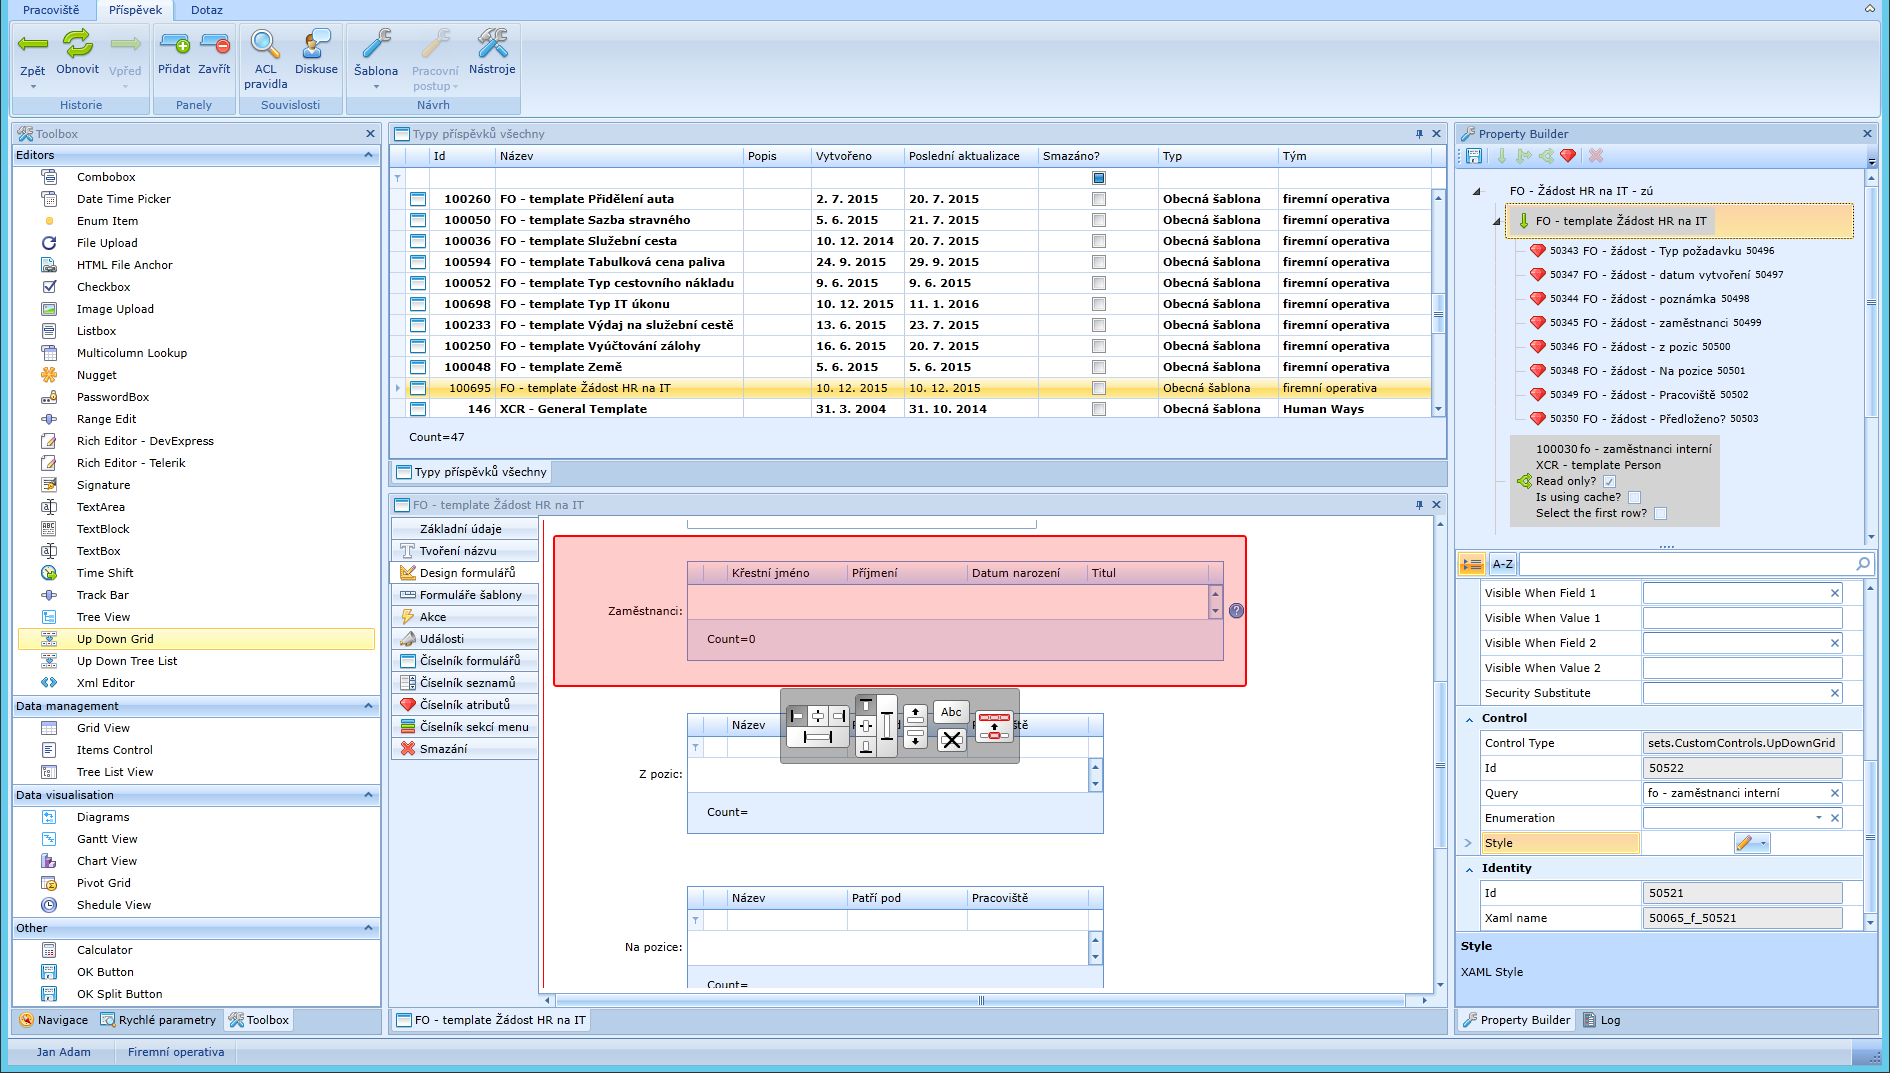Click the Obnovit refresh icon
1890x1073 pixels.
[x=77, y=45]
